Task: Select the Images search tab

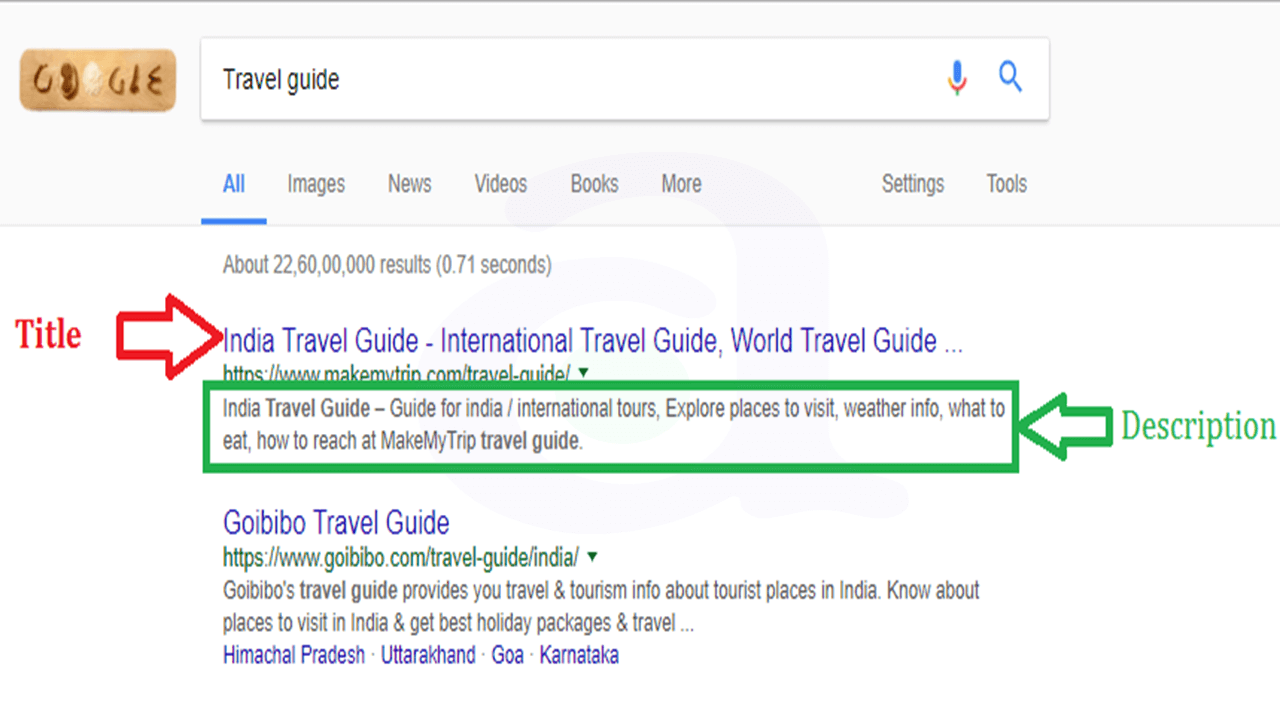Action: click(x=315, y=184)
